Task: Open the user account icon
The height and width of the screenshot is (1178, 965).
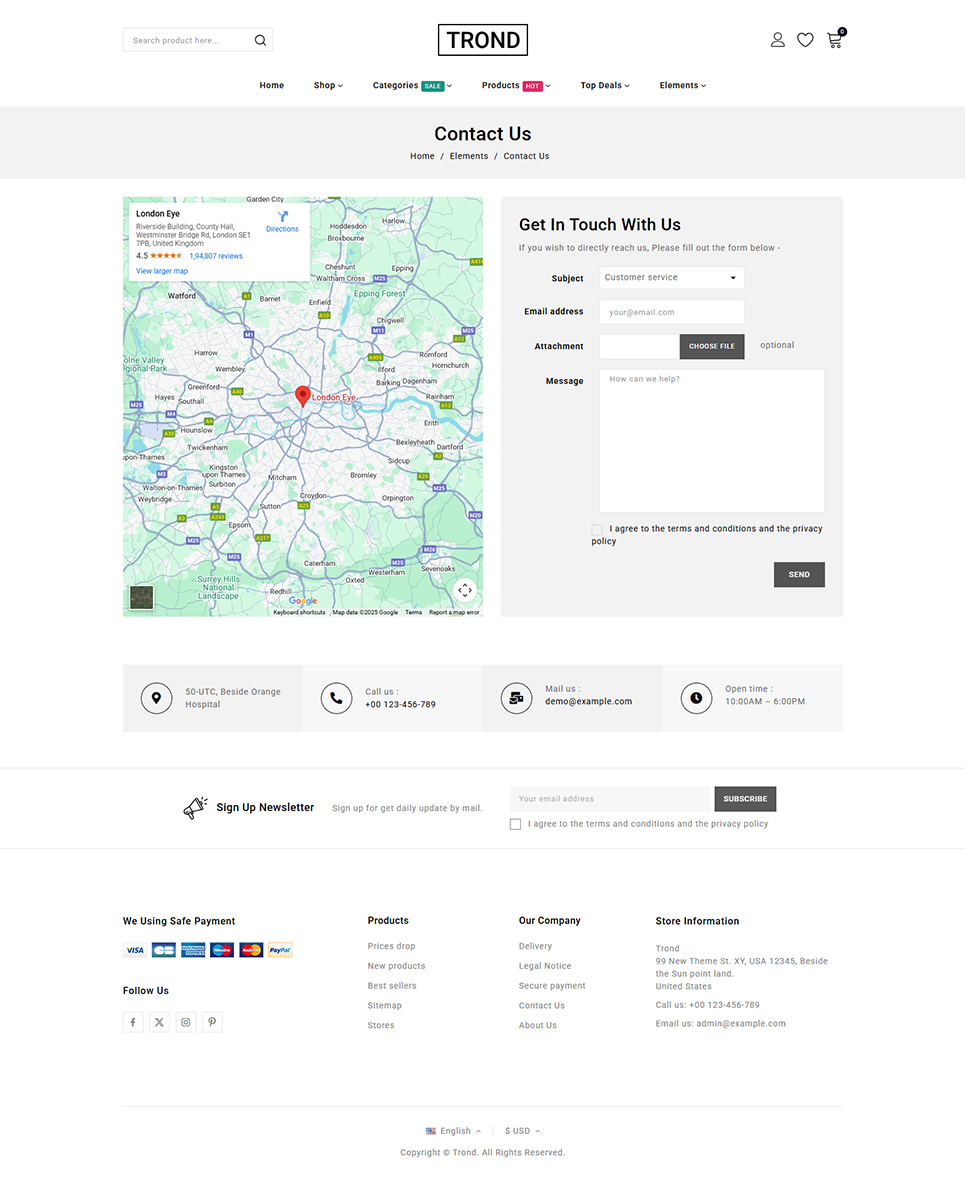Action: pyautogui.click(x=777, y=40)
